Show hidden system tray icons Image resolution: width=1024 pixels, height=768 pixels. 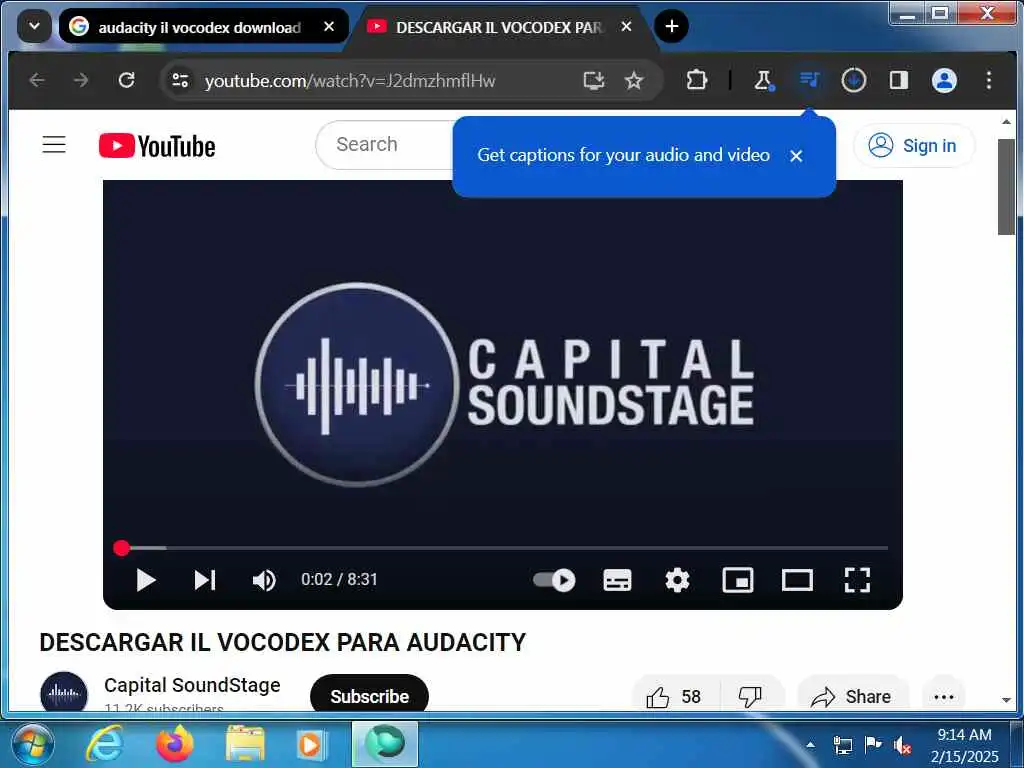point(810,744)
